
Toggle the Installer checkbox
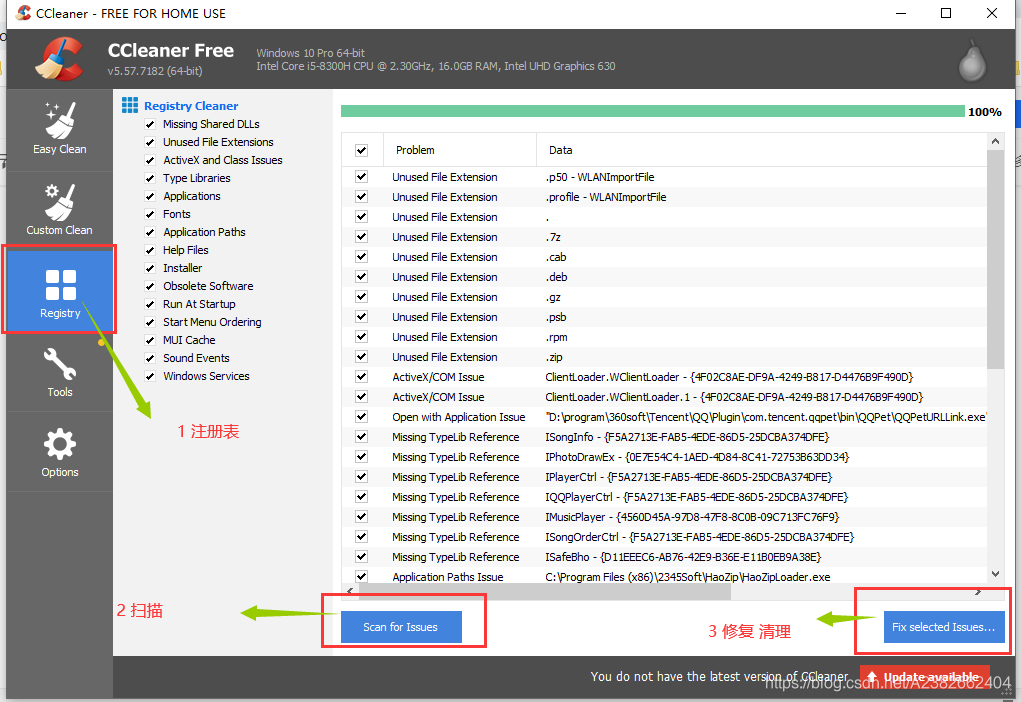pos(150,268)
